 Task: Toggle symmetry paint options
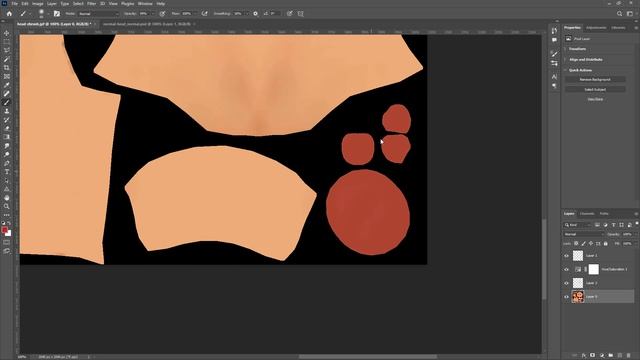coord(300,13)
